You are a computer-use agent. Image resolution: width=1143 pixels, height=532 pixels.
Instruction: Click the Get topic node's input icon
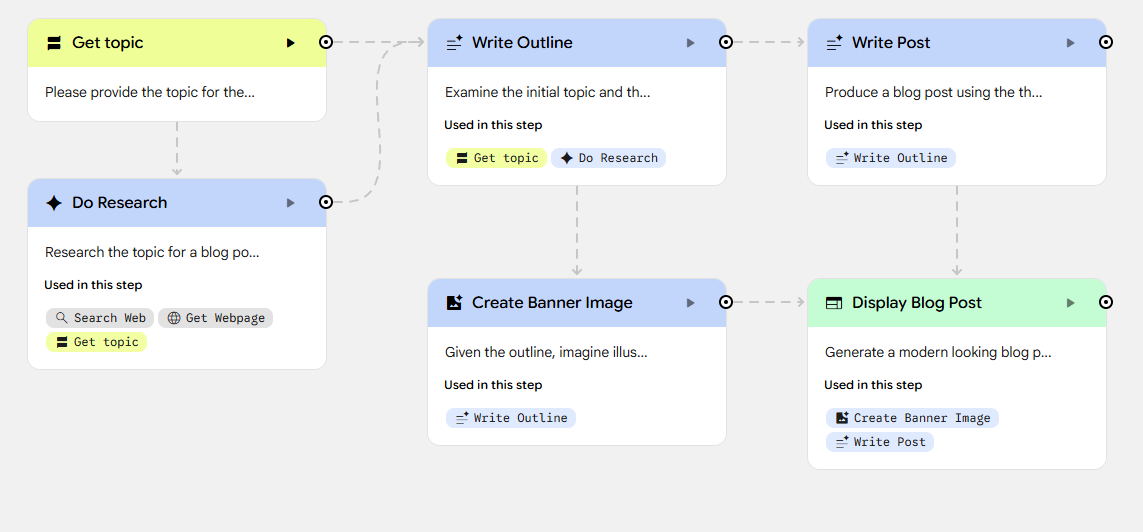point(54,43)
